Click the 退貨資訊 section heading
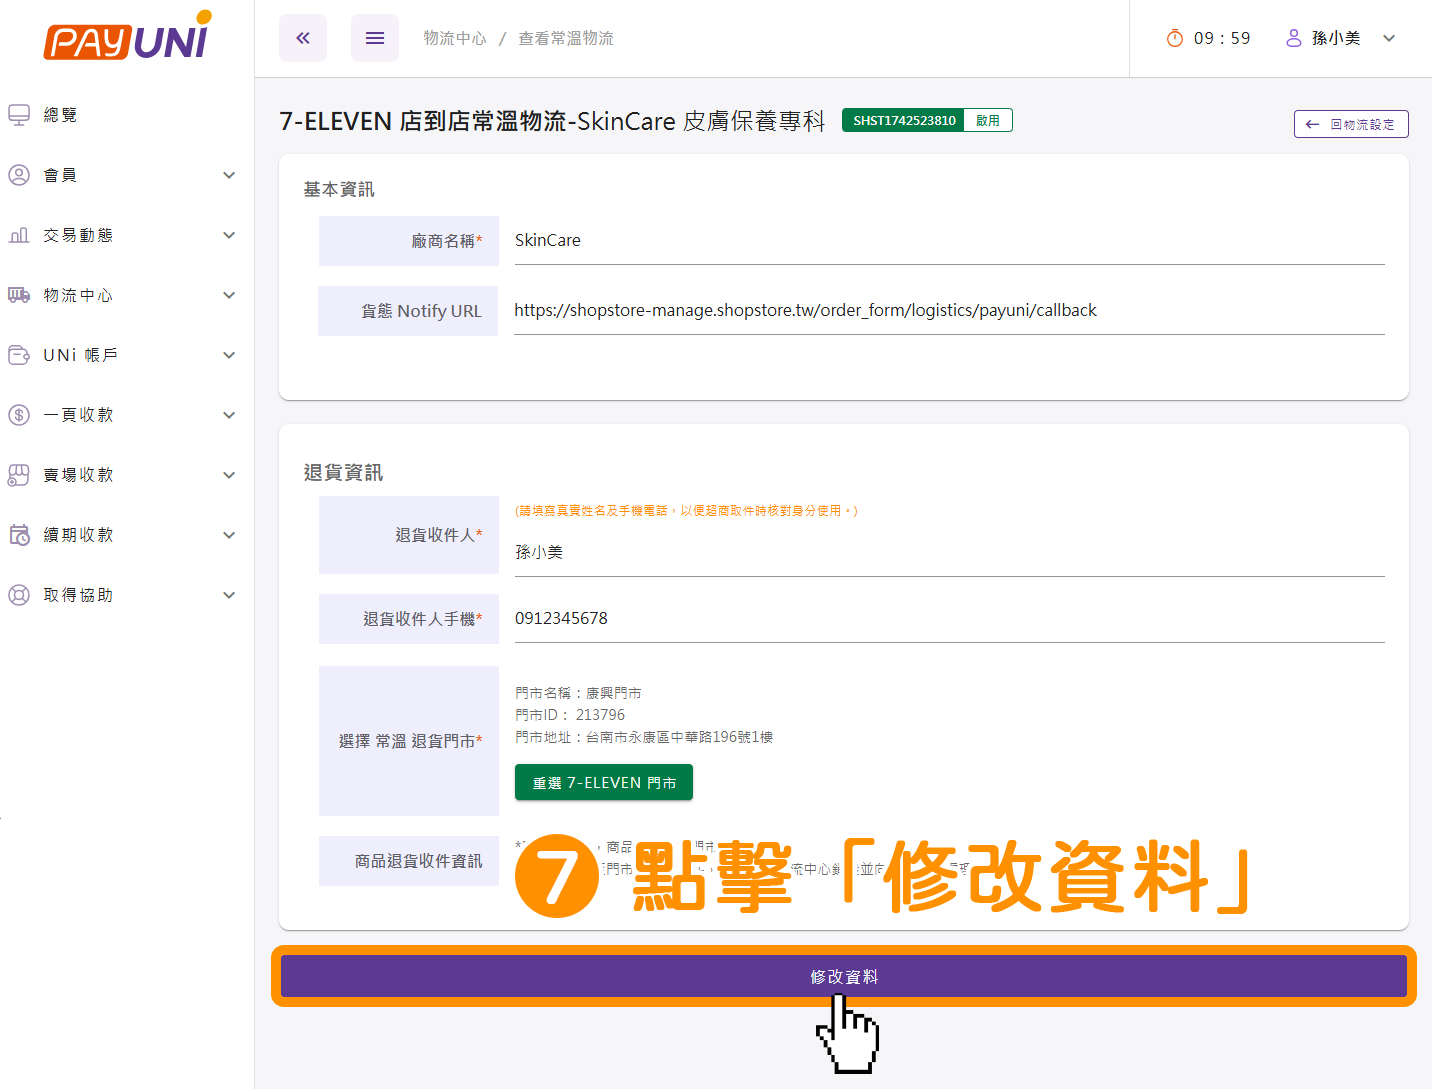This screenshot has height=1089, width=1432. click(343, 472)
